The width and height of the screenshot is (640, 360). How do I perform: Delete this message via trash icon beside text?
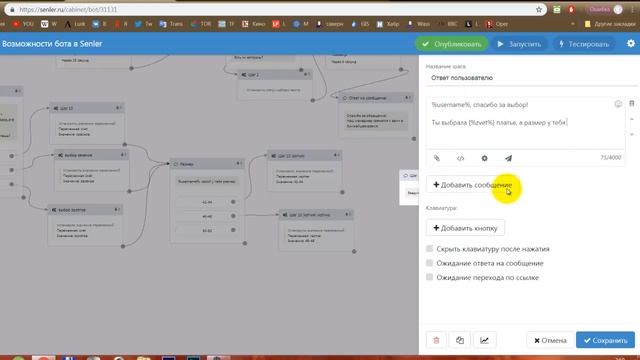pyautogui.click(x=631, y=103)
